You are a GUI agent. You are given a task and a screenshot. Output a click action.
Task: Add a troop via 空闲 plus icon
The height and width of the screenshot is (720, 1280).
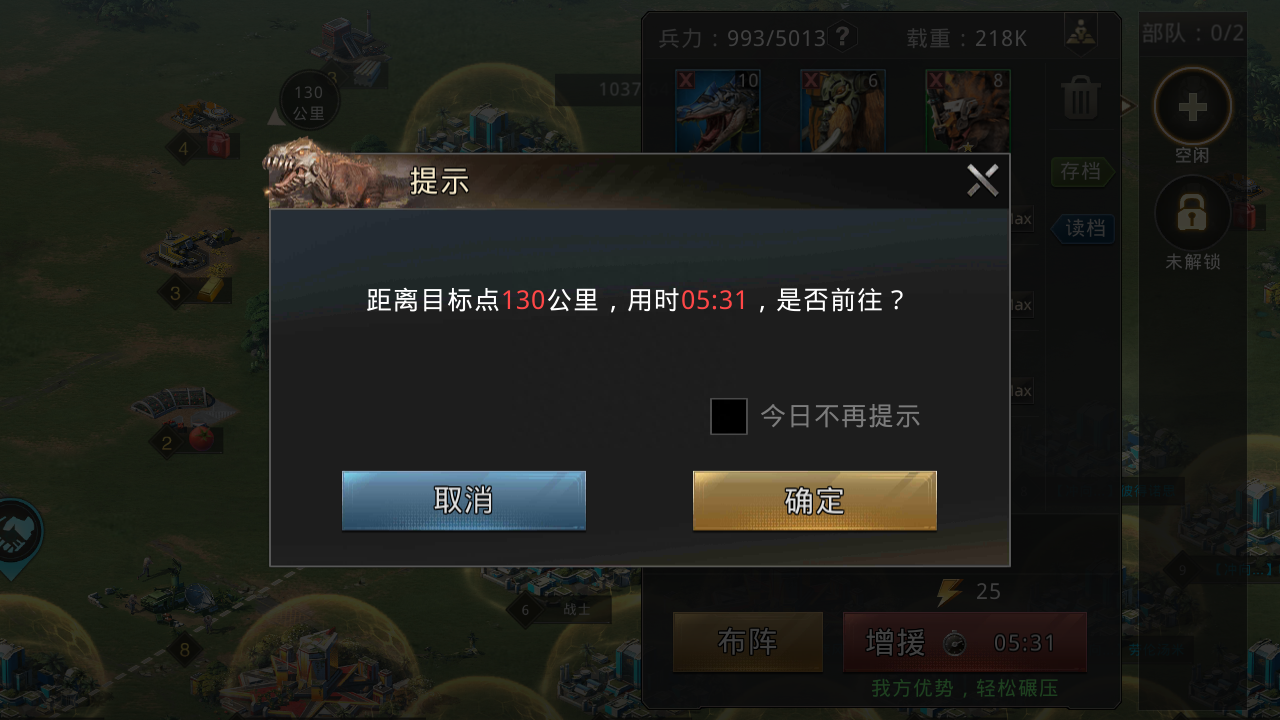click(1193, 107)
